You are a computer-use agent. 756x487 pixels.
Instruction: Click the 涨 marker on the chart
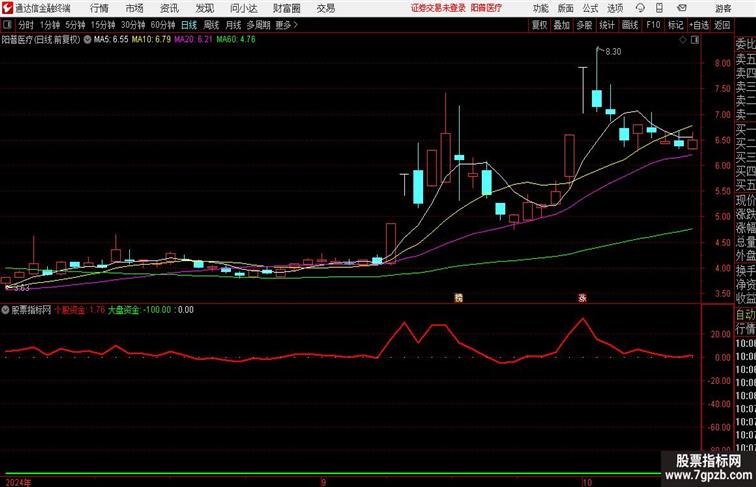point(582,298)
